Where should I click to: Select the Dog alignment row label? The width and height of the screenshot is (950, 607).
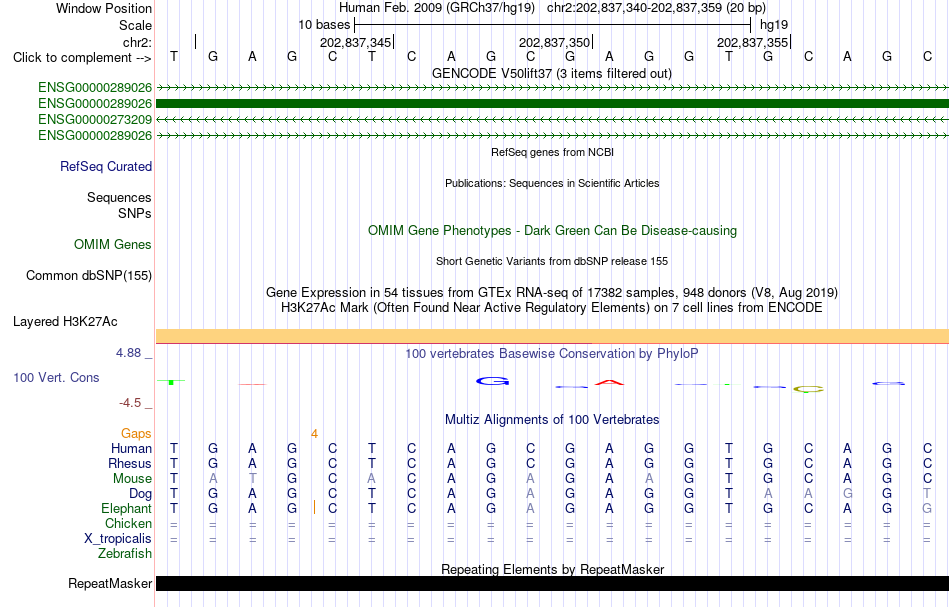[x=141, y=494]
